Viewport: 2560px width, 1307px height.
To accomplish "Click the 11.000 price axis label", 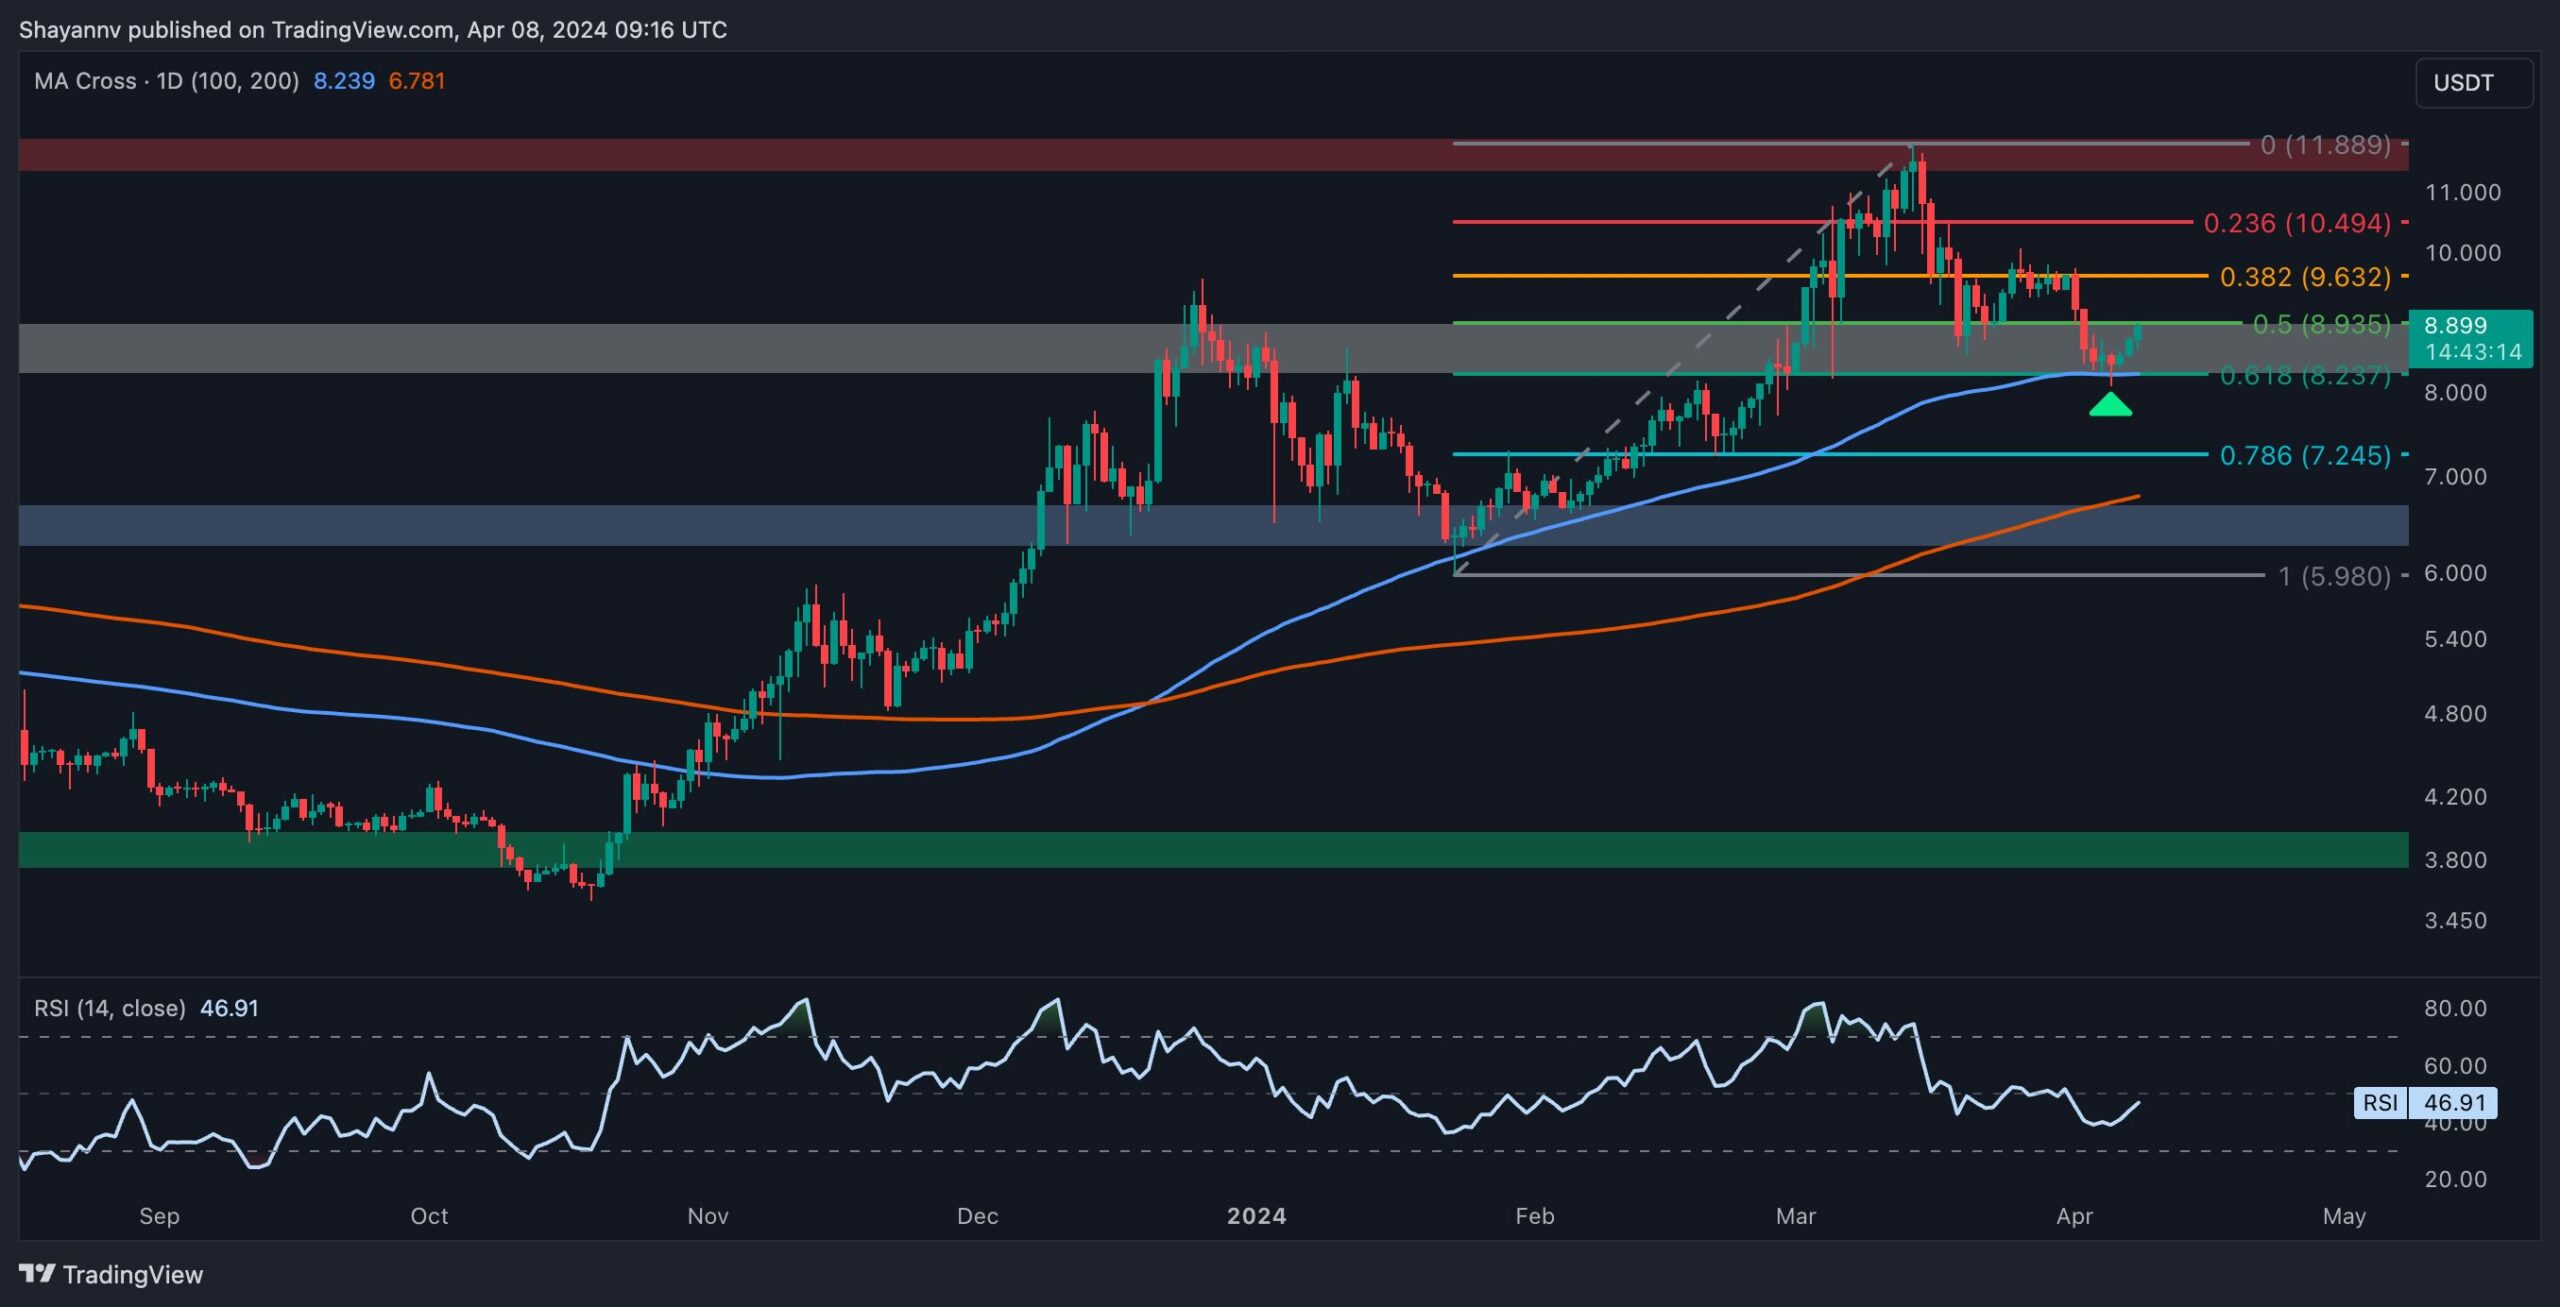I will coord(2462,192).
